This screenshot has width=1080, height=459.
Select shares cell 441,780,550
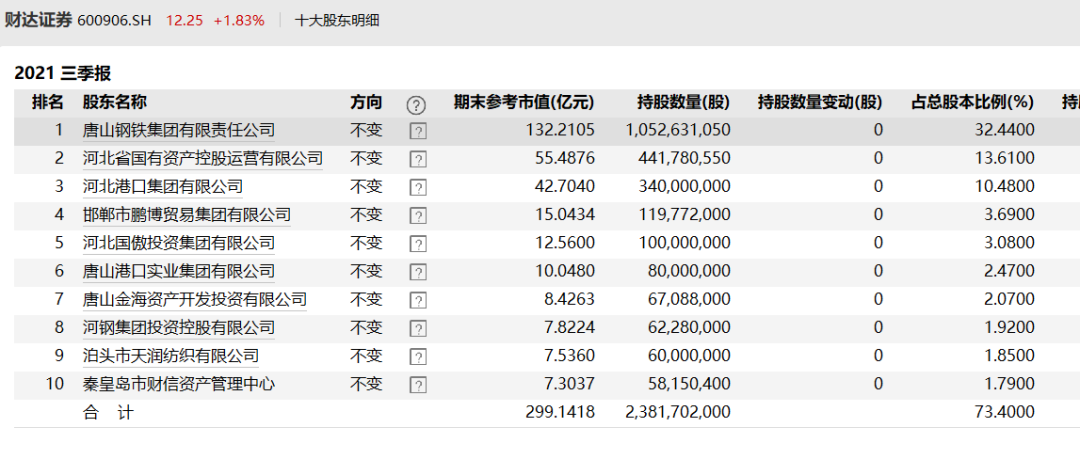click(685, 158)
